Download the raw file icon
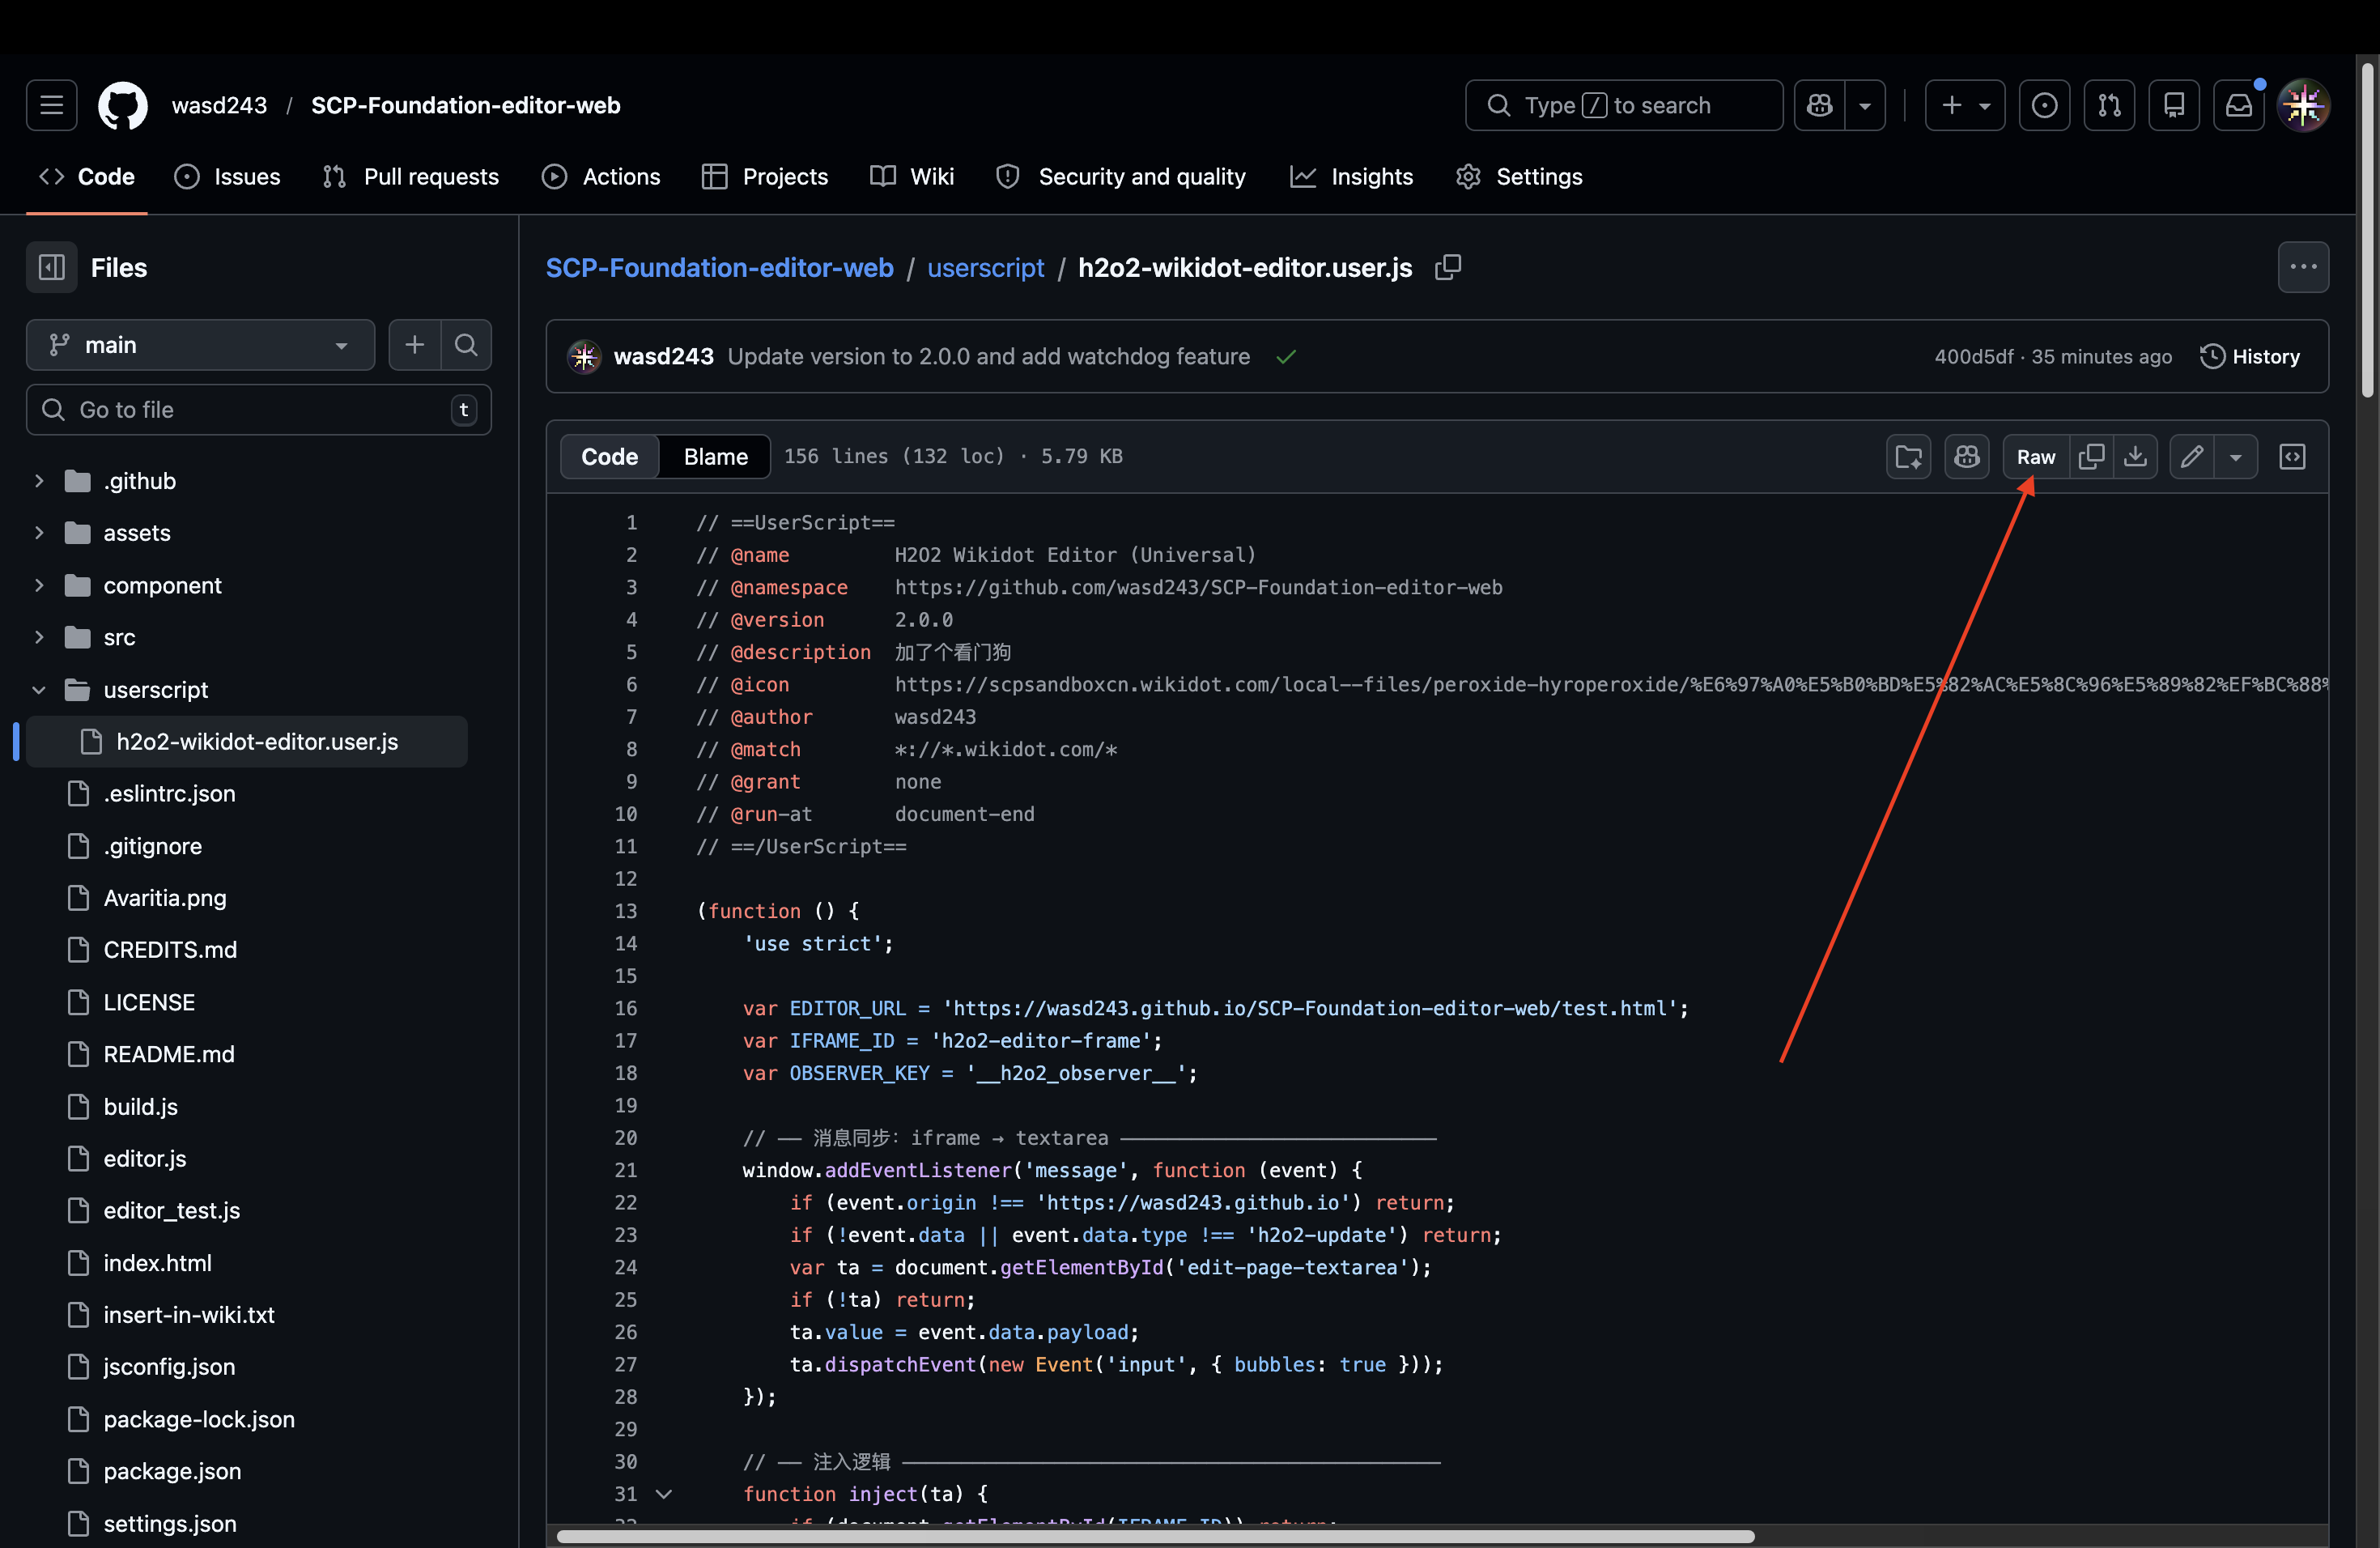The image size is (2380, 1548). [x=2135, y=457]
